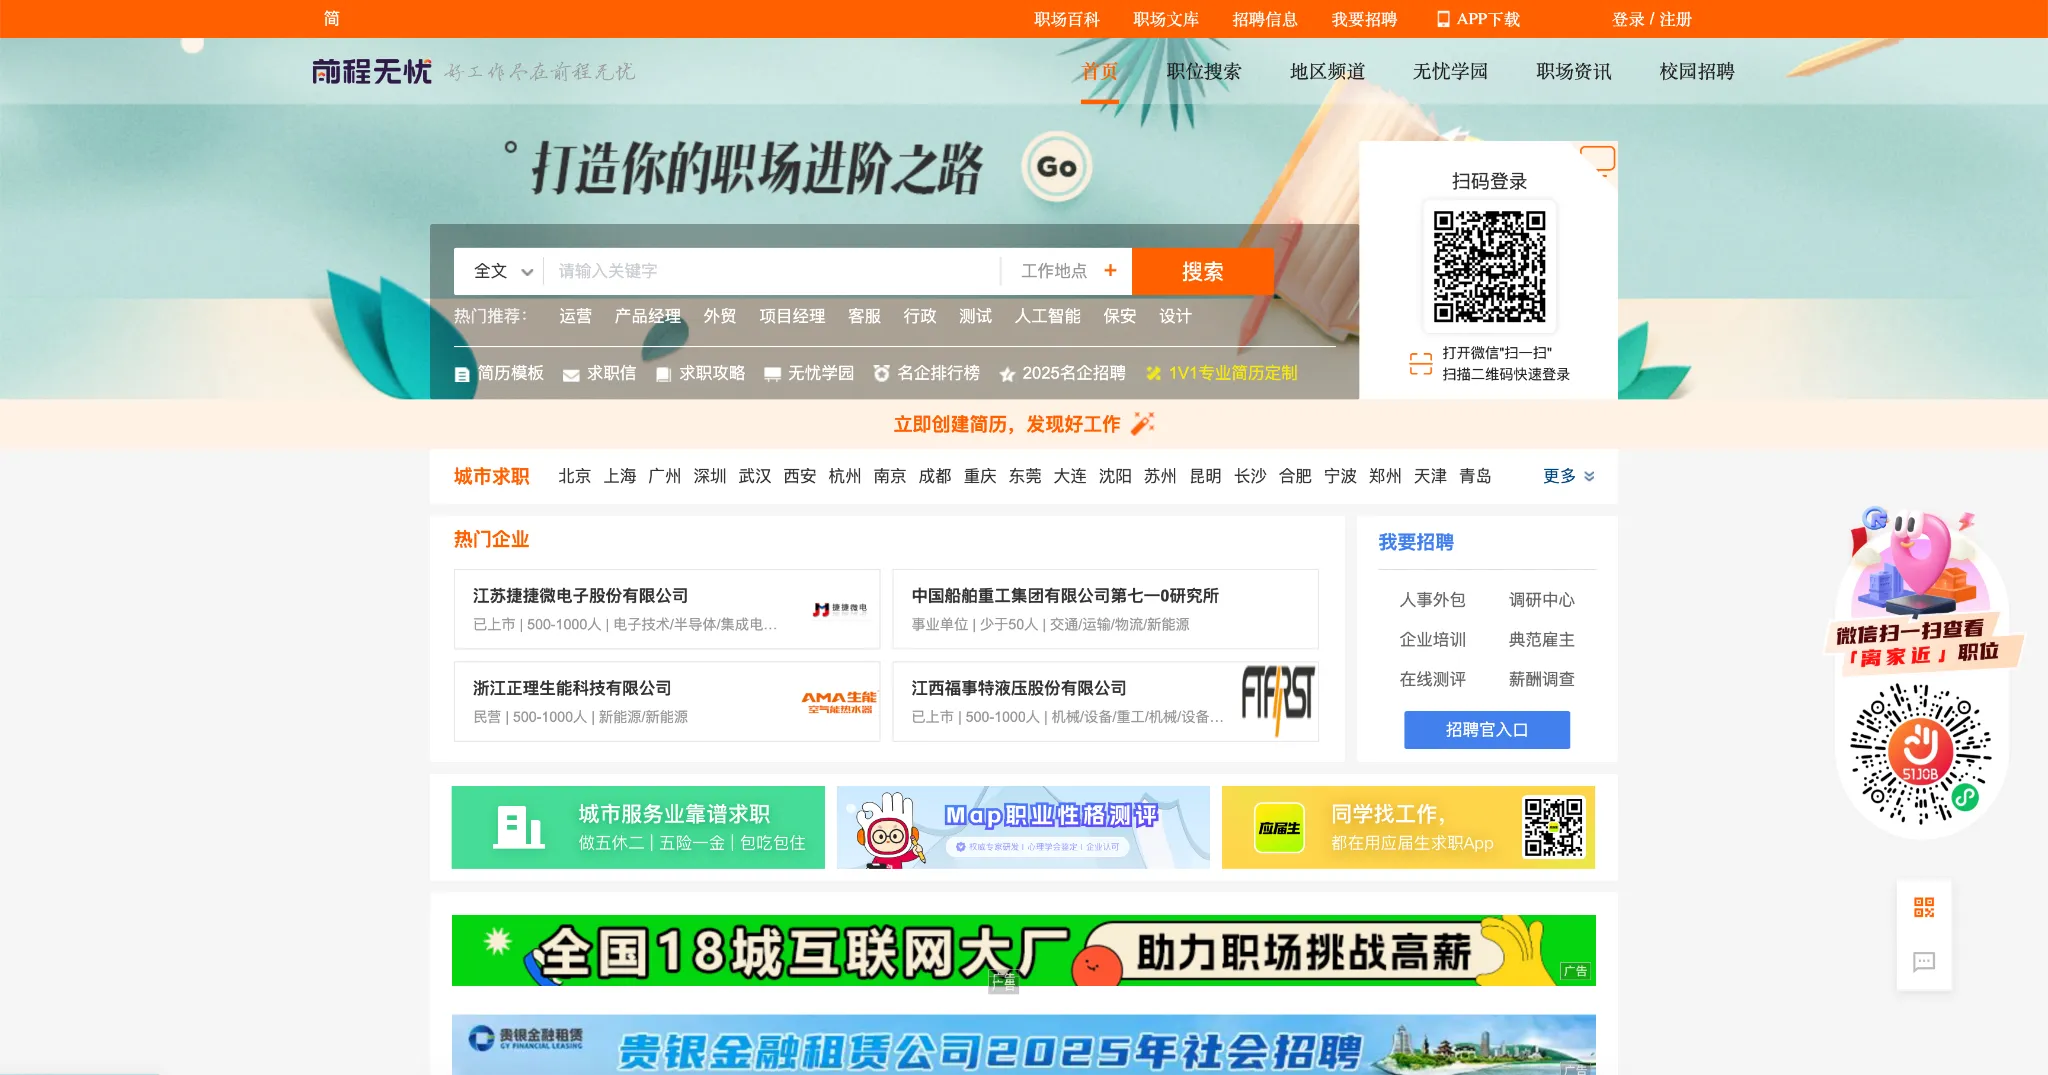Select hot keyword 运营
The image size is (2048, 1075).
coord(575,316)
